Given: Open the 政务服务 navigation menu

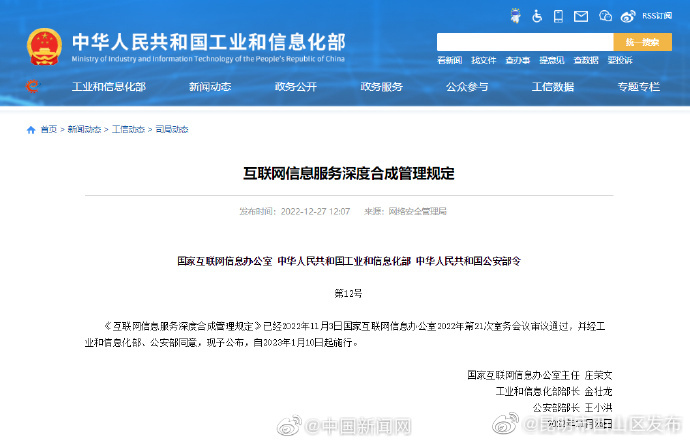Looking at the screenshot, I should pyautogui.click(x=382, y=87).
